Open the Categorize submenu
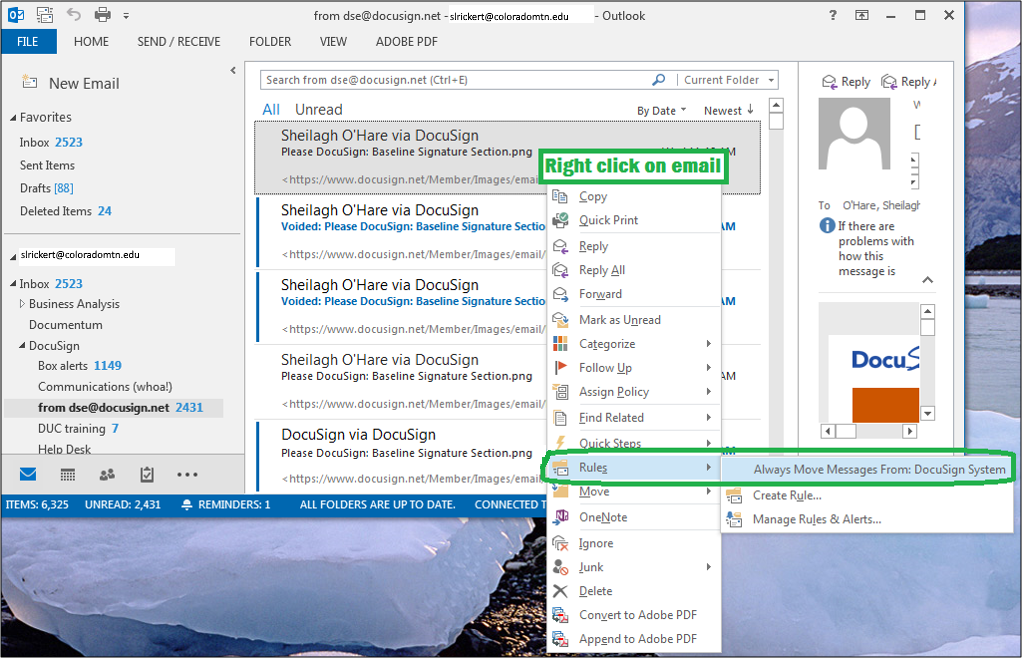The height and width of the screenshot is (658, 1022). [x=634, y=344]
